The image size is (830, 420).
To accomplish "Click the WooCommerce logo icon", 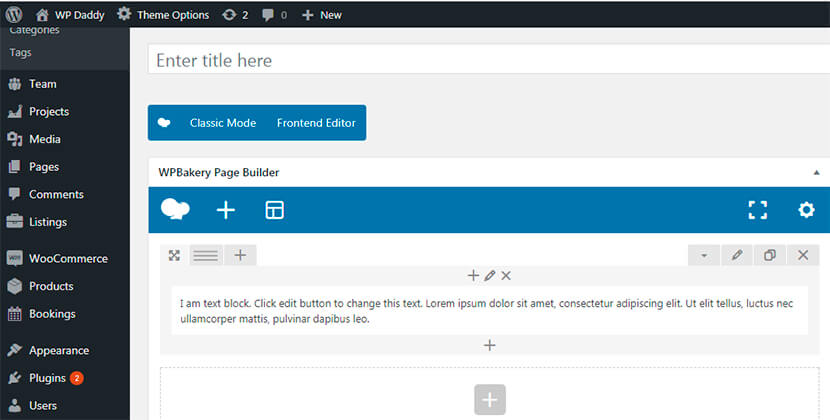I will click(x=15, y=258).
